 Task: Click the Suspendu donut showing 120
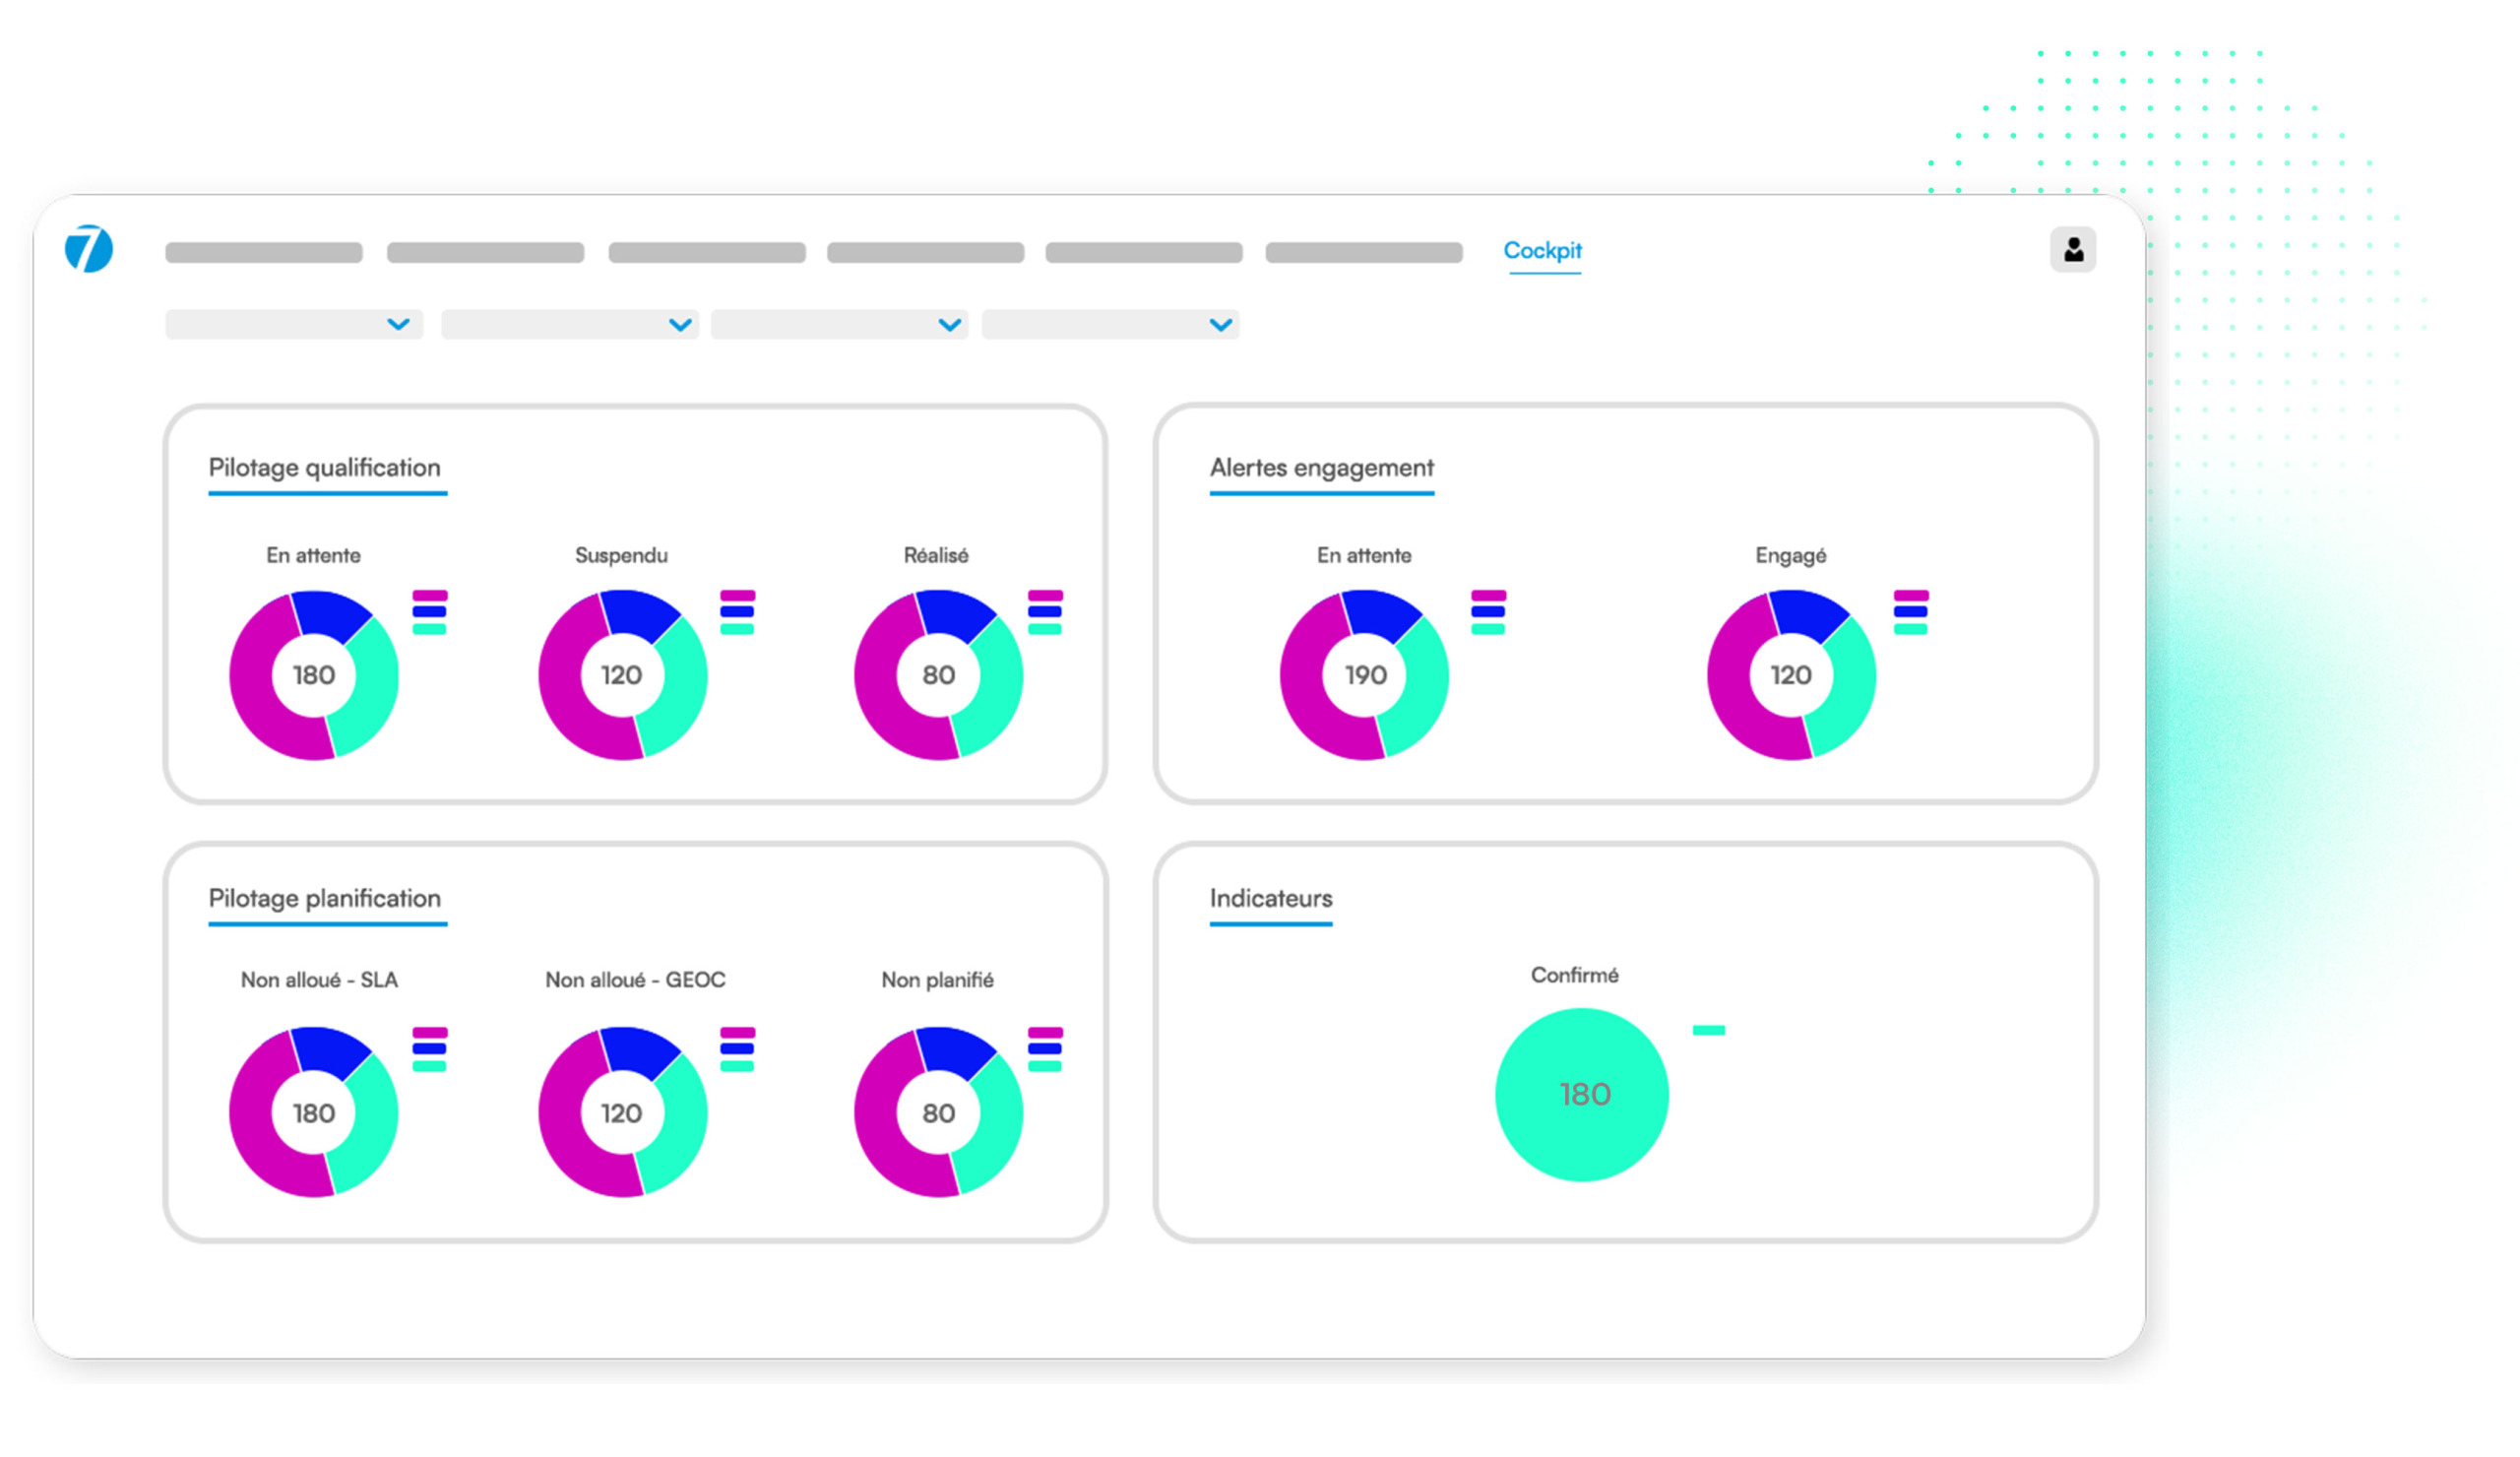coord(622,675)
